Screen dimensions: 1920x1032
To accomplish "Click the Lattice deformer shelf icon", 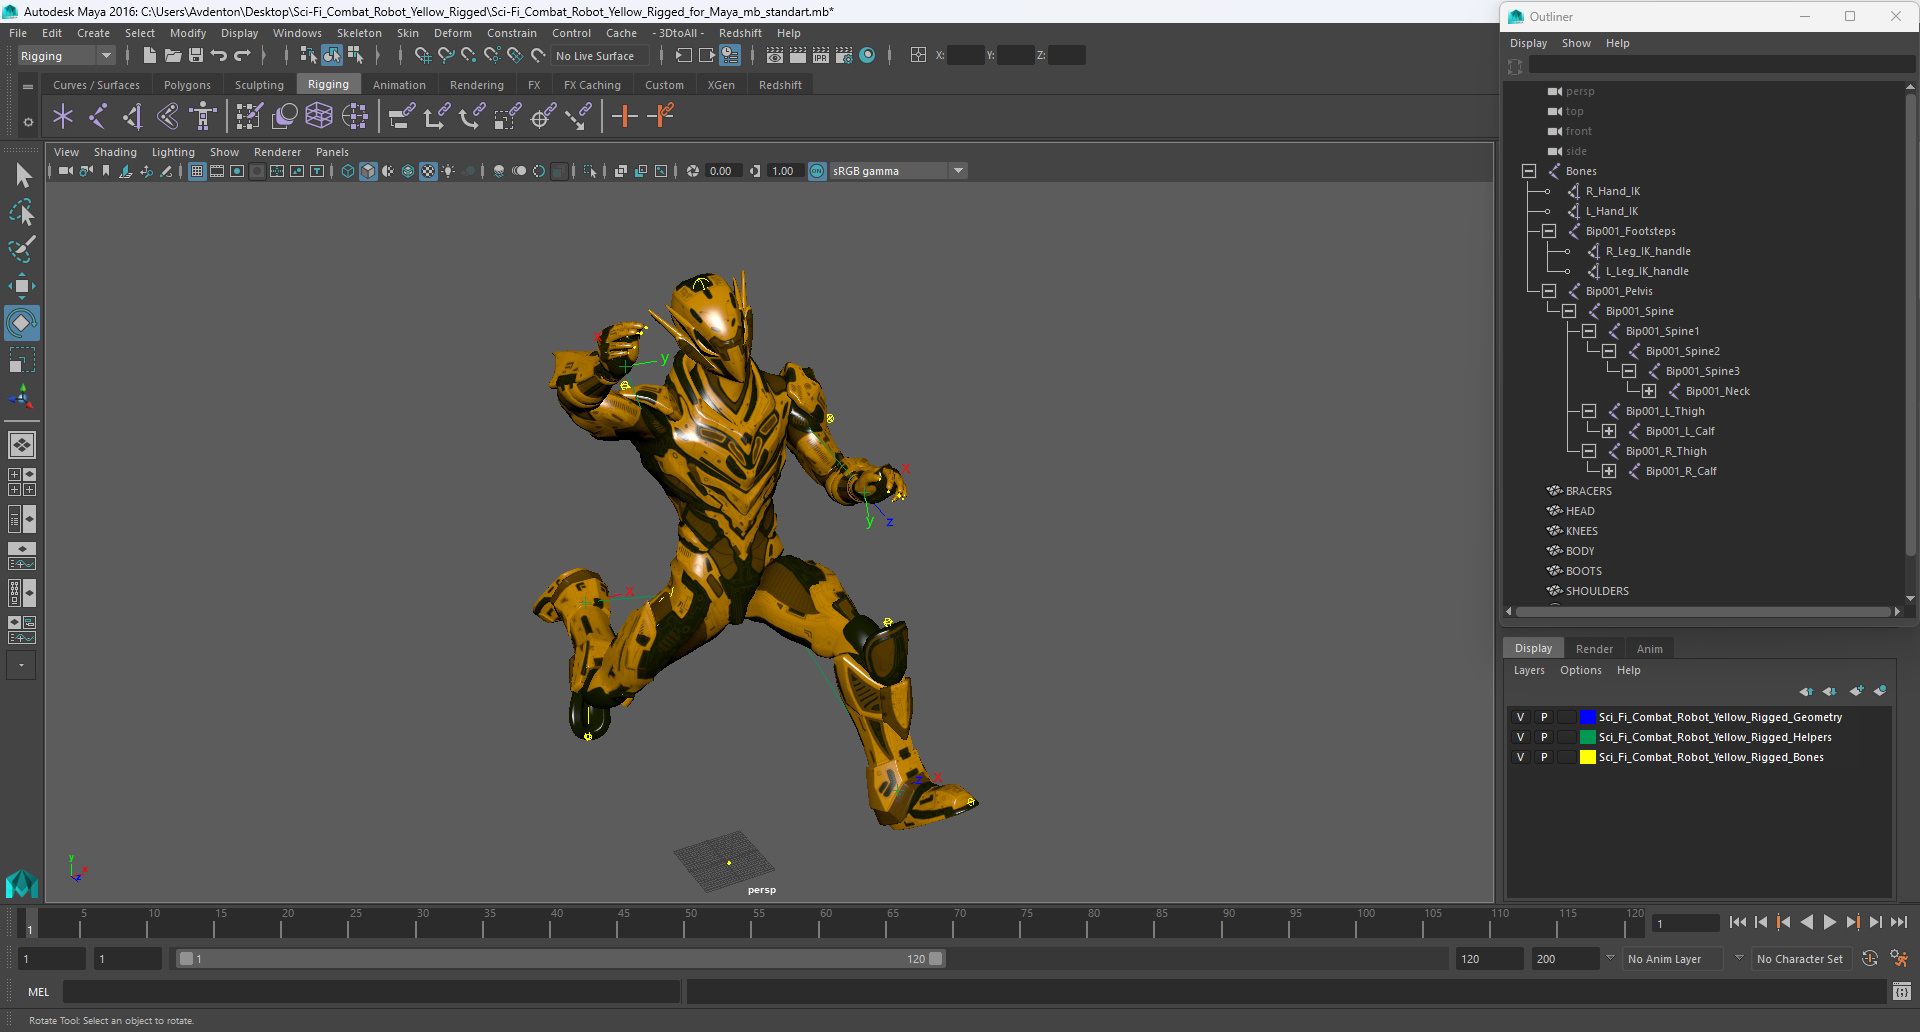I will (319, 117).
